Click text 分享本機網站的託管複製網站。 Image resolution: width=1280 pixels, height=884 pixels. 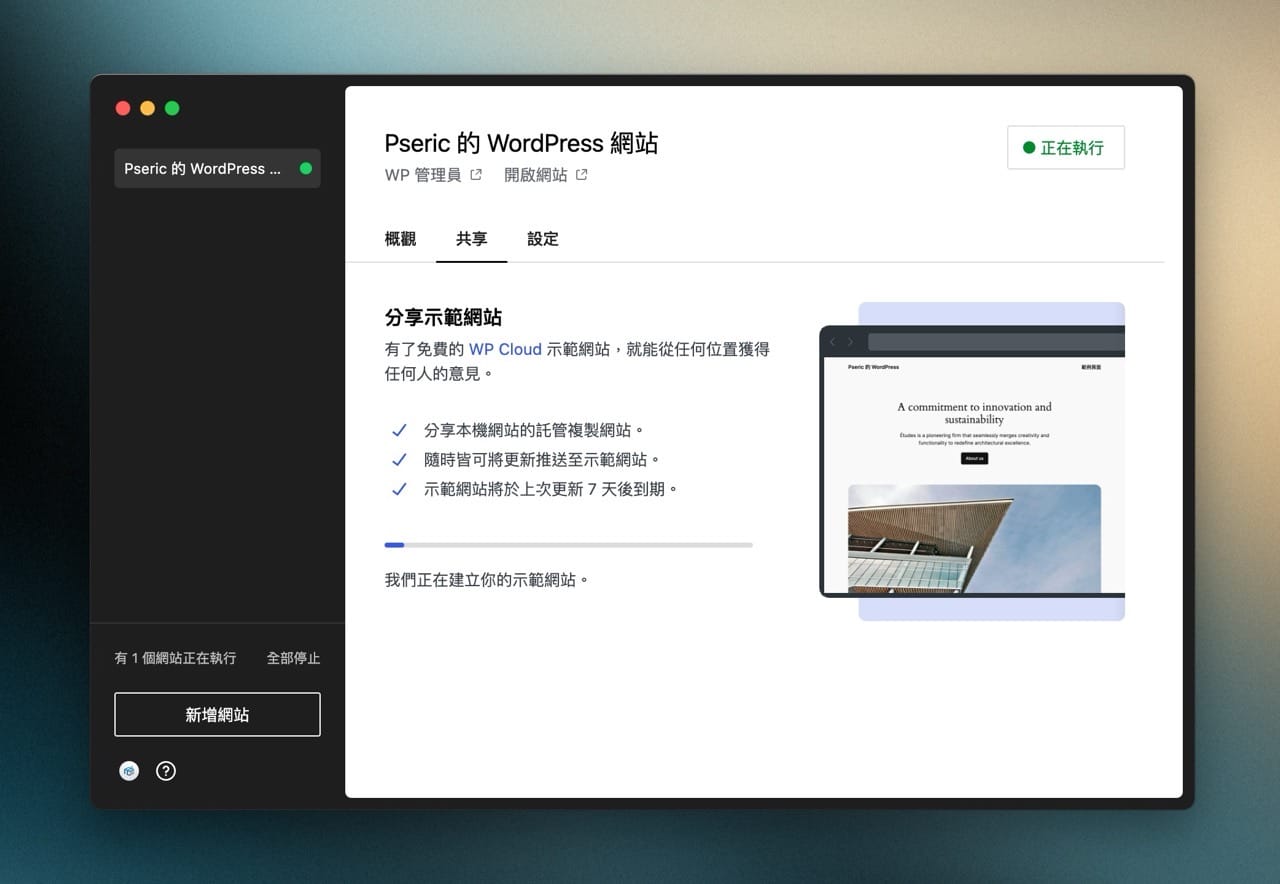(535, 430)
